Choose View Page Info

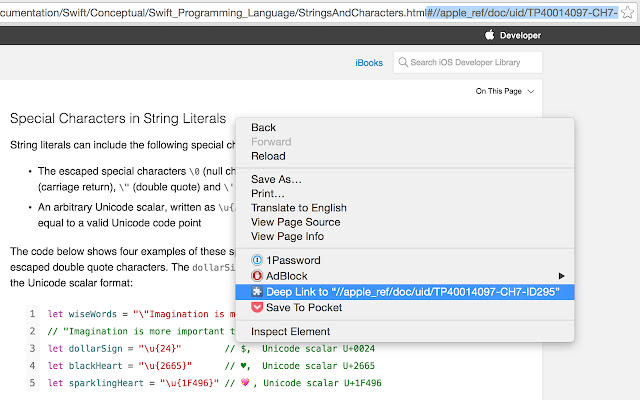click(x=287, y=236)
